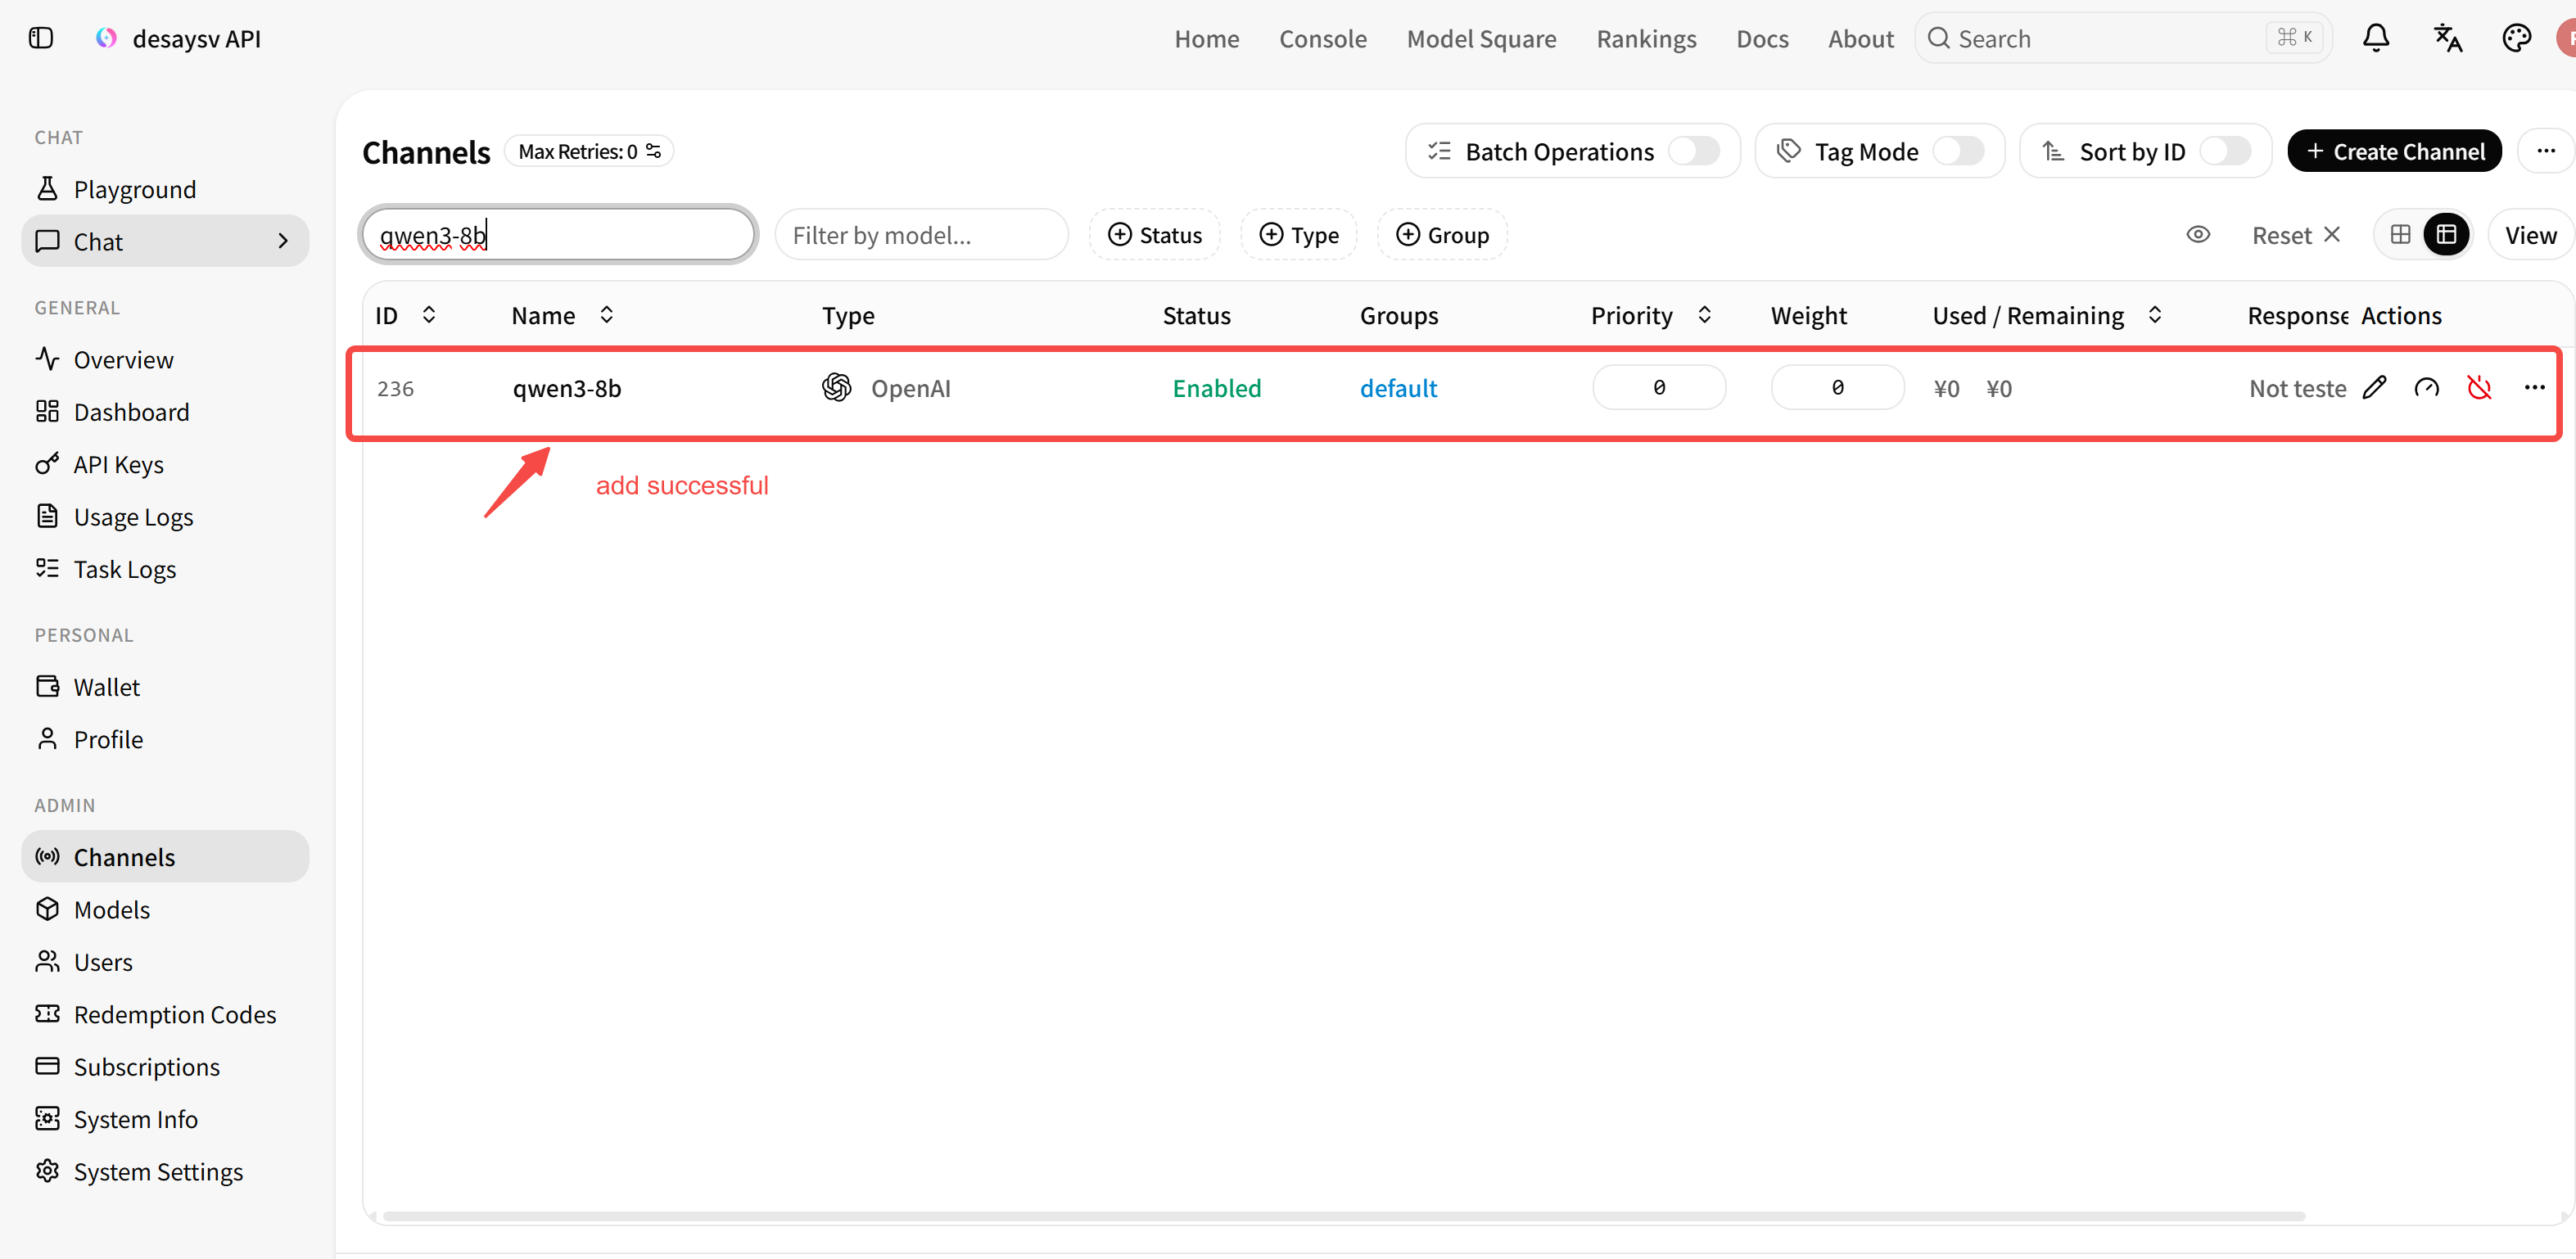Image resolution: width=2576 pixels, height=1259 pixels.
Task: Open Docs page
Action: 1762,38
